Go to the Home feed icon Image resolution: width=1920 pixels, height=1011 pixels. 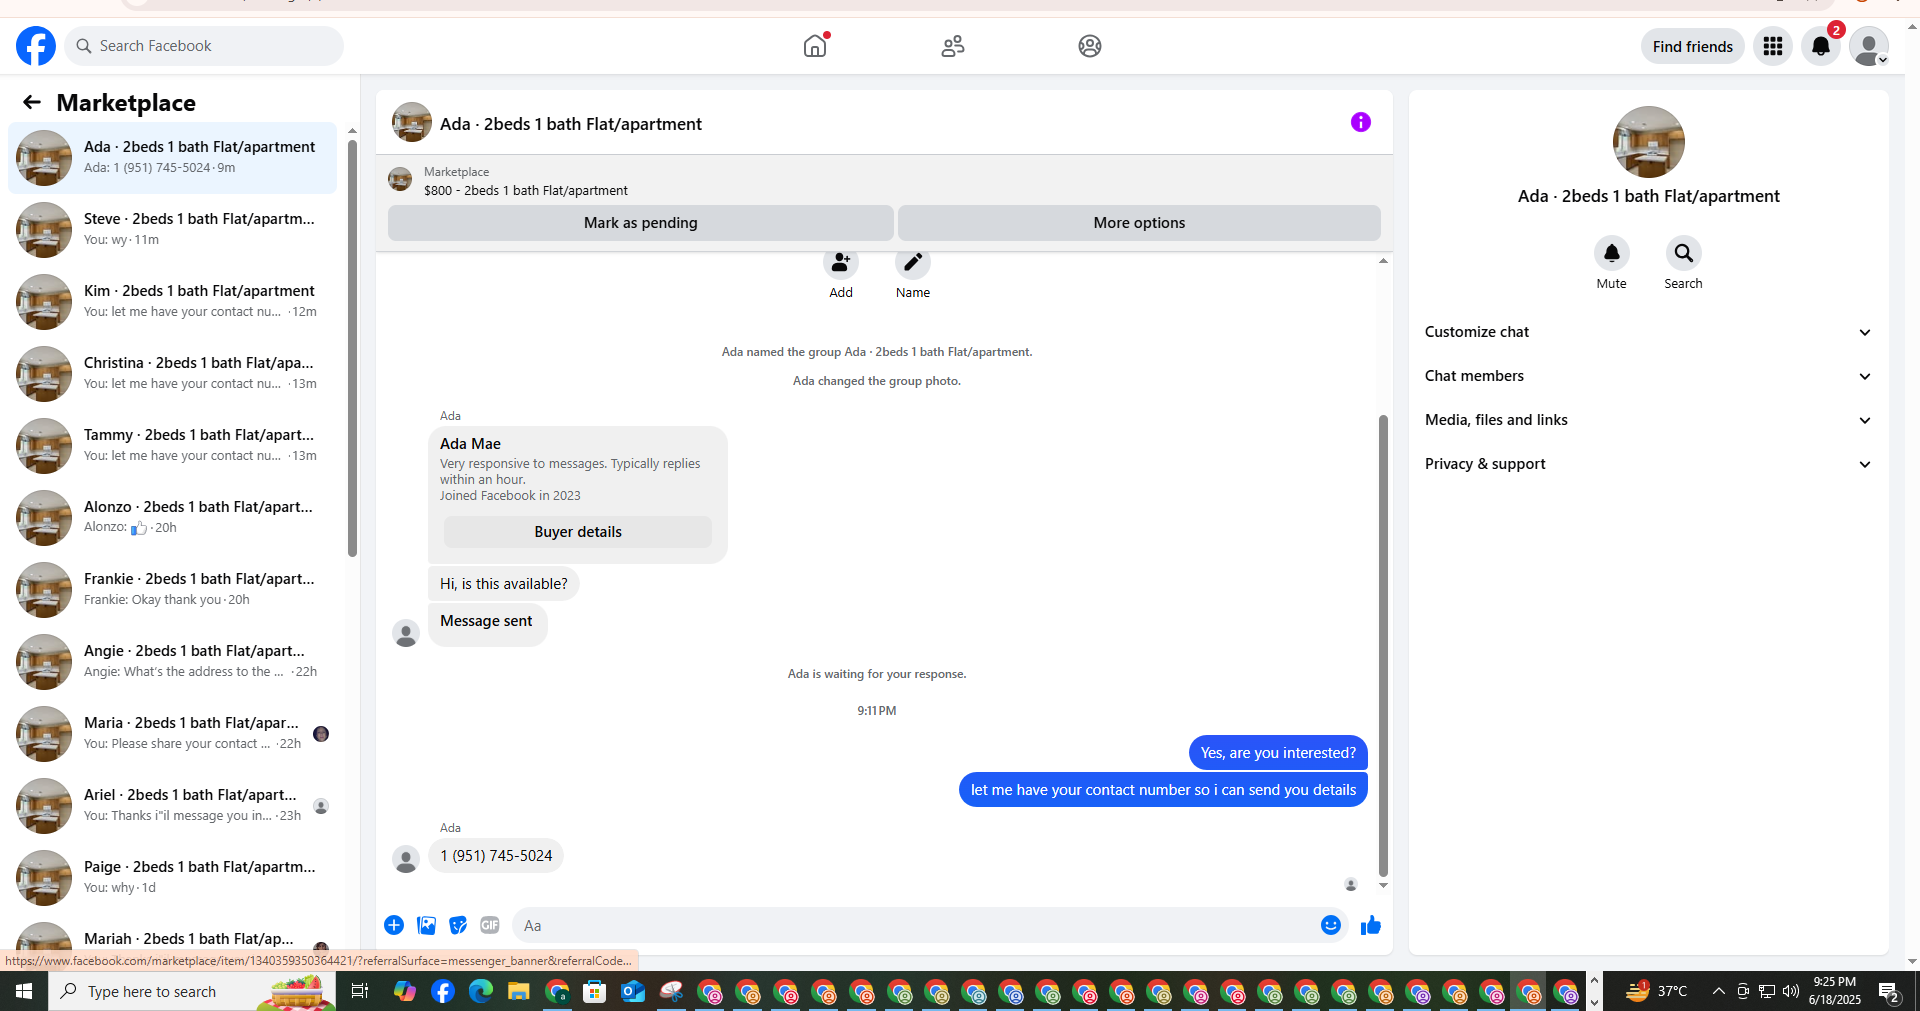(x=816, y=46)
